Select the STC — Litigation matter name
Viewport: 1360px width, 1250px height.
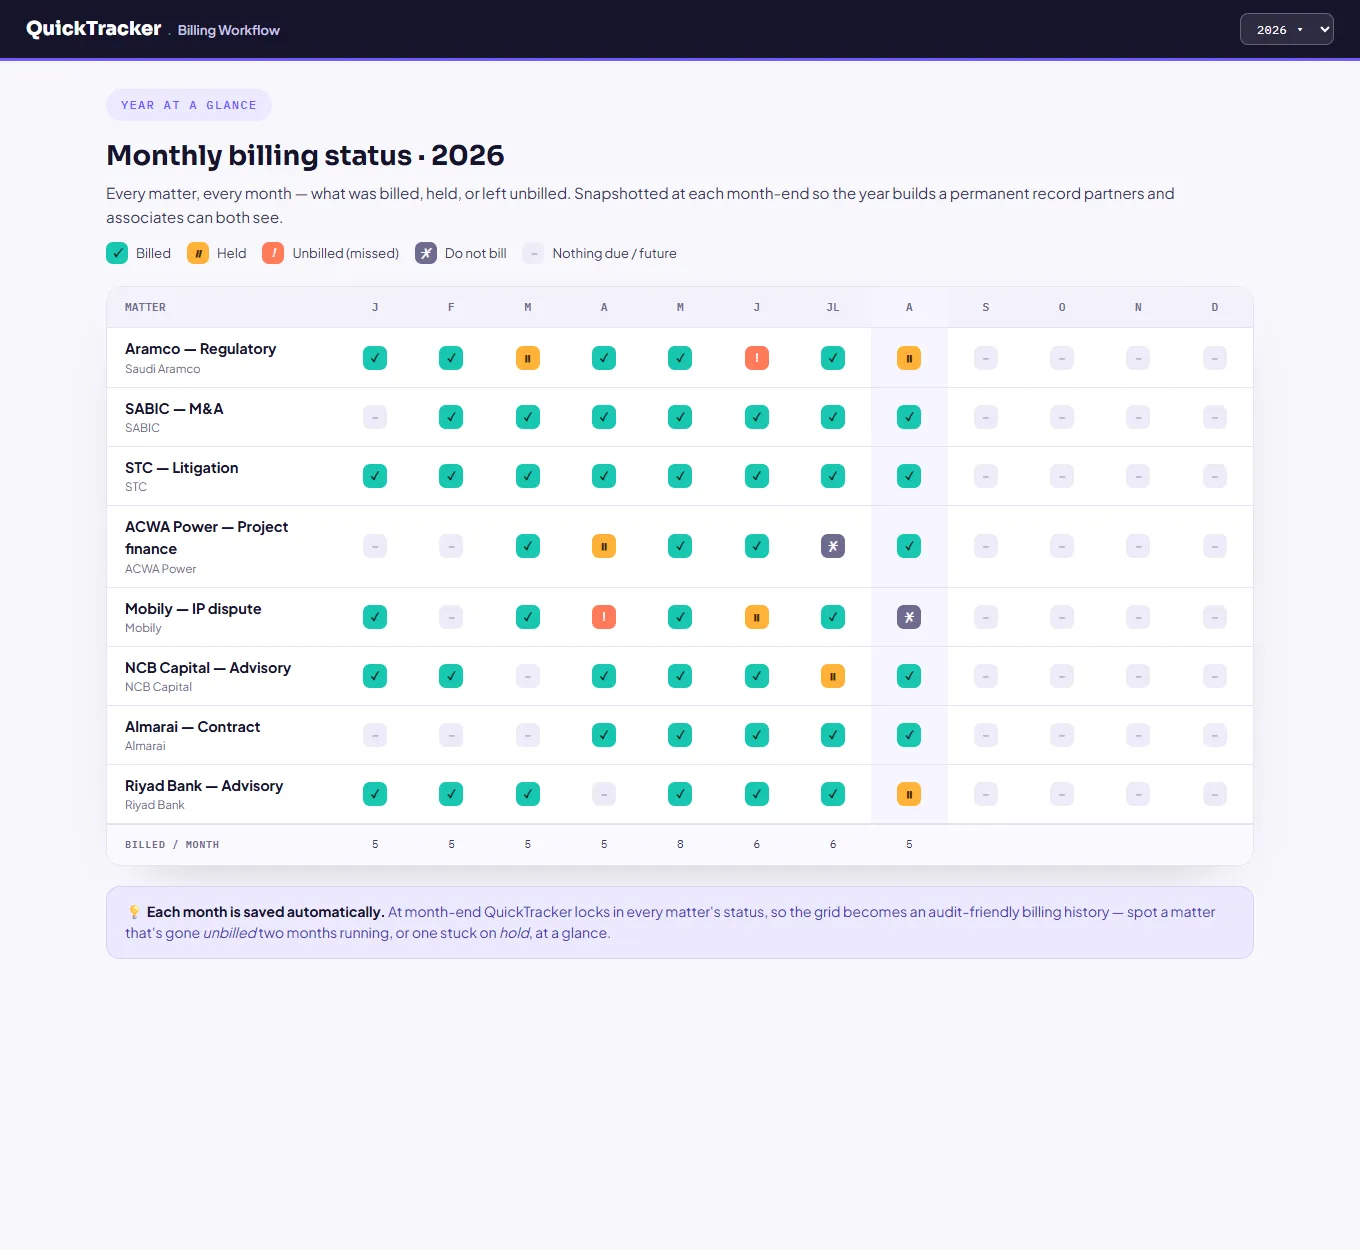point(182,468)
